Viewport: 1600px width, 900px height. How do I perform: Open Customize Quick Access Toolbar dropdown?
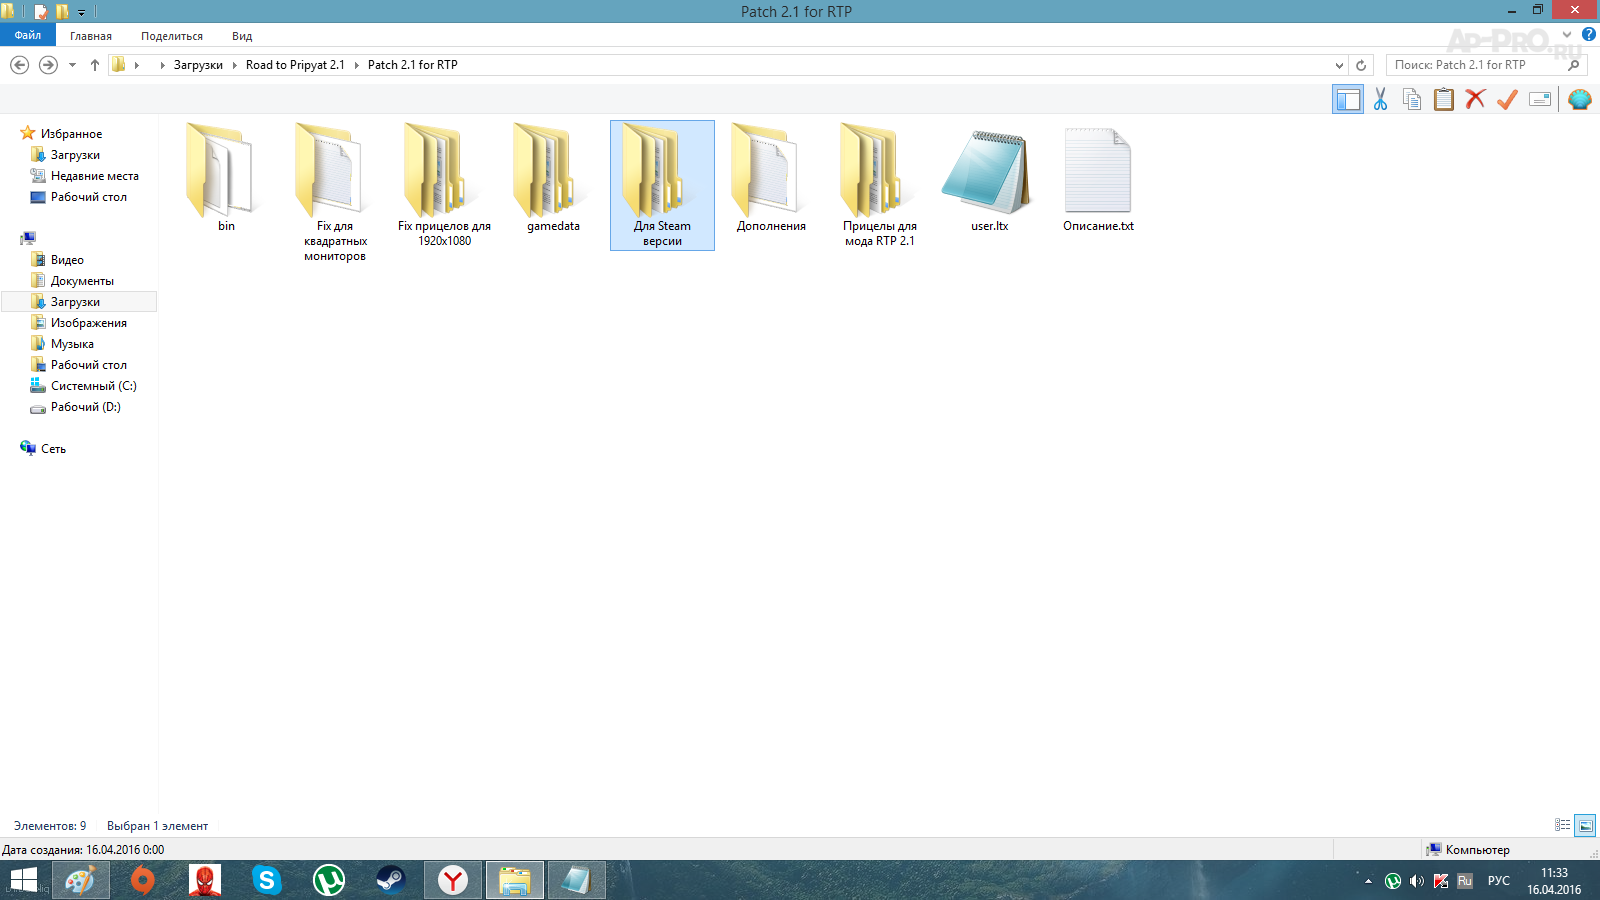coord(82,12)
